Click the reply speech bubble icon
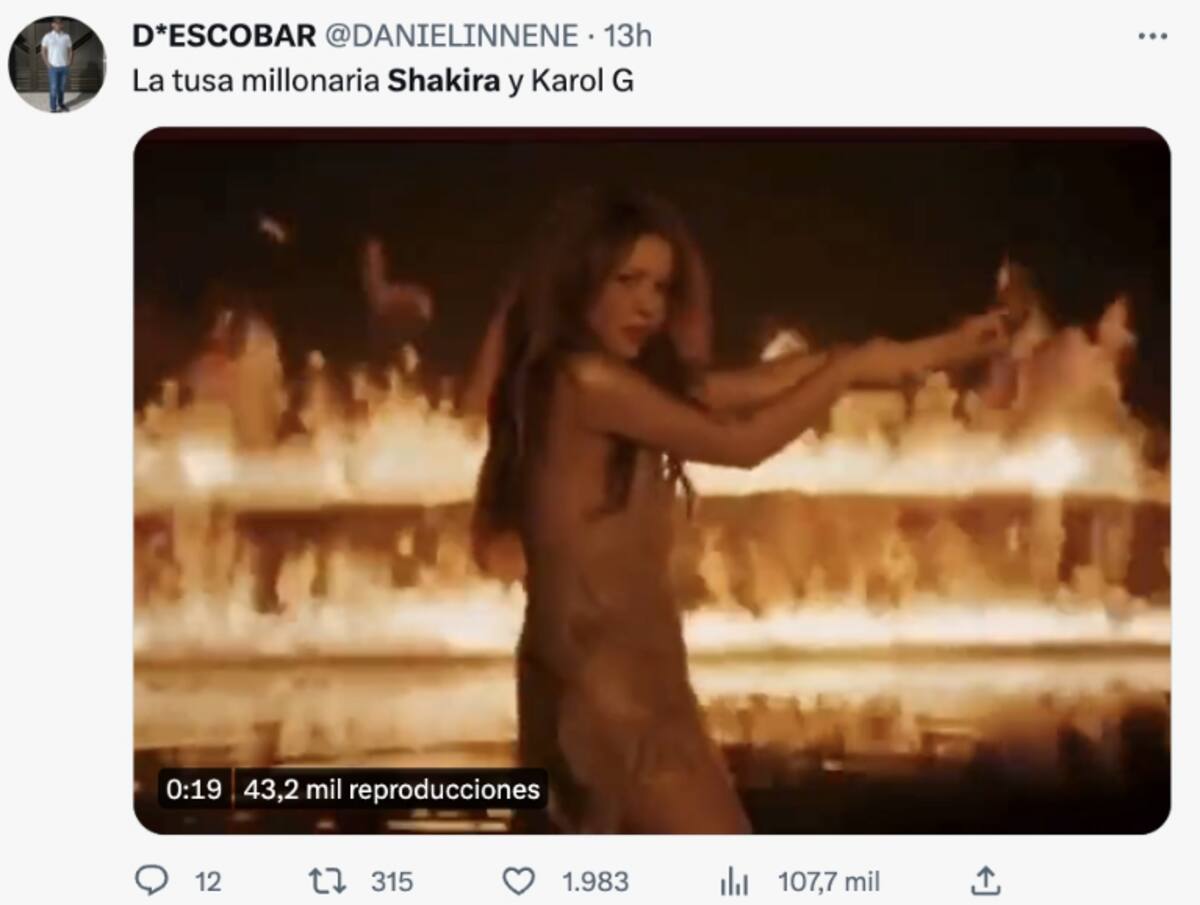 coord(151,881)
